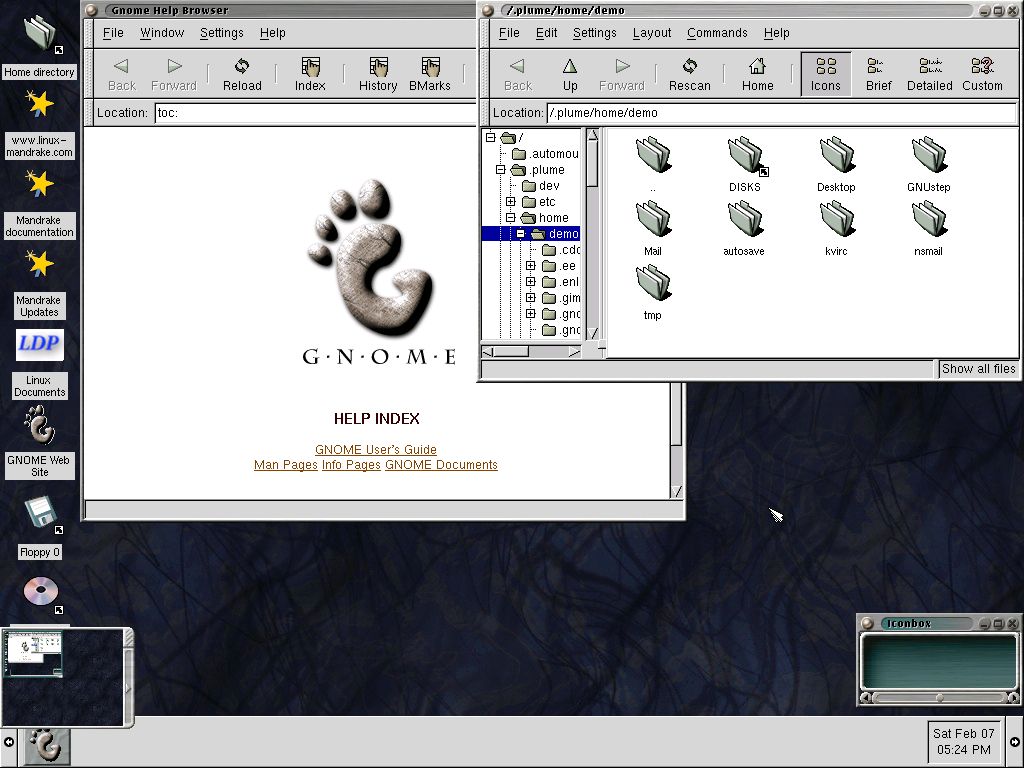Switch to Detailed view mode

(929, 73)
